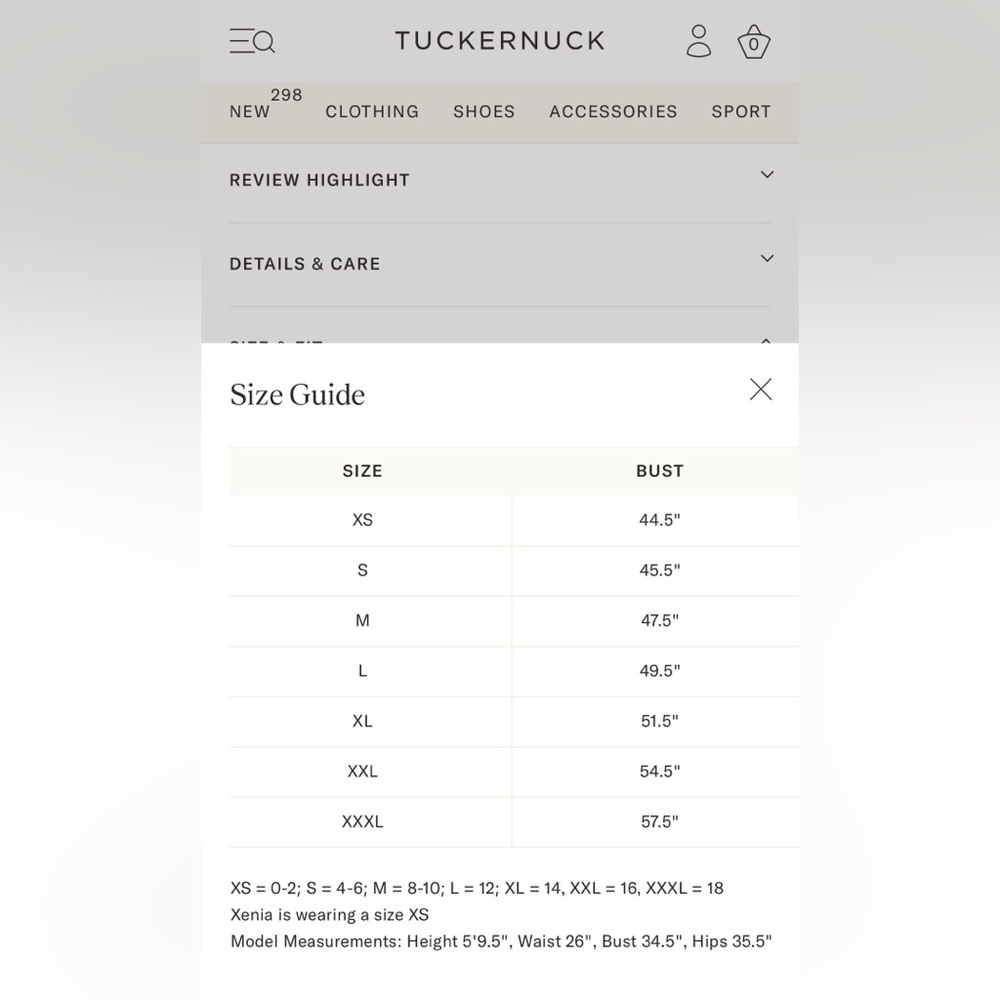Expand the Details & Care chevron

point(767,258)
